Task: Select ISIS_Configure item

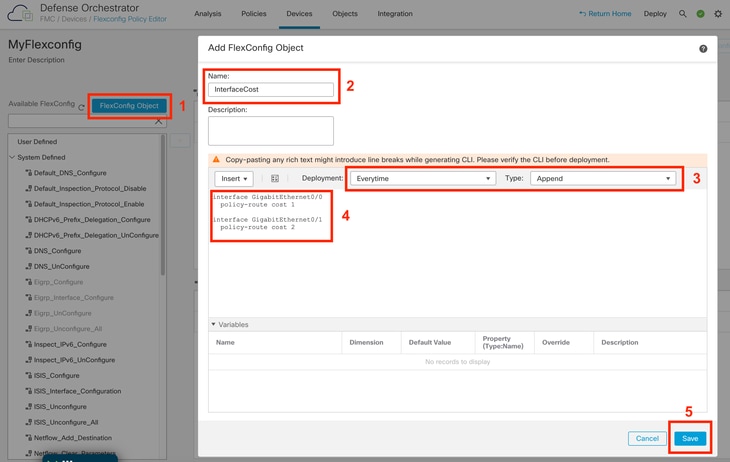Action: click(x=56, y=376)
